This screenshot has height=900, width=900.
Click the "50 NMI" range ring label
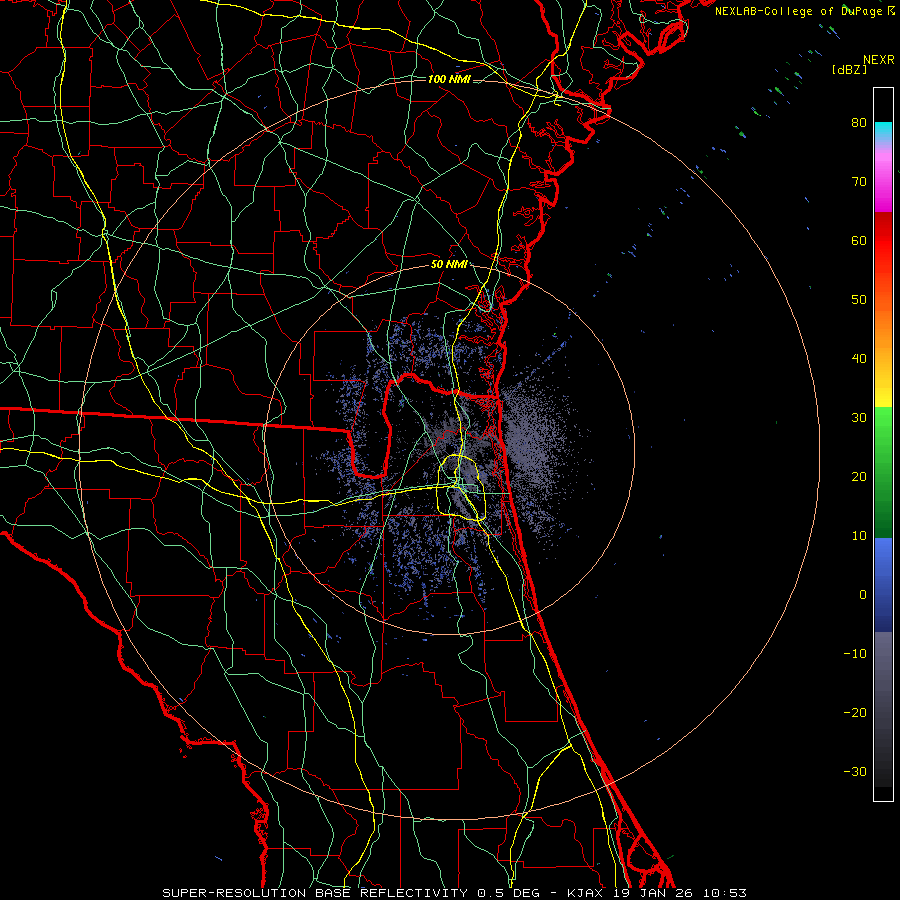tap(449, 265)
